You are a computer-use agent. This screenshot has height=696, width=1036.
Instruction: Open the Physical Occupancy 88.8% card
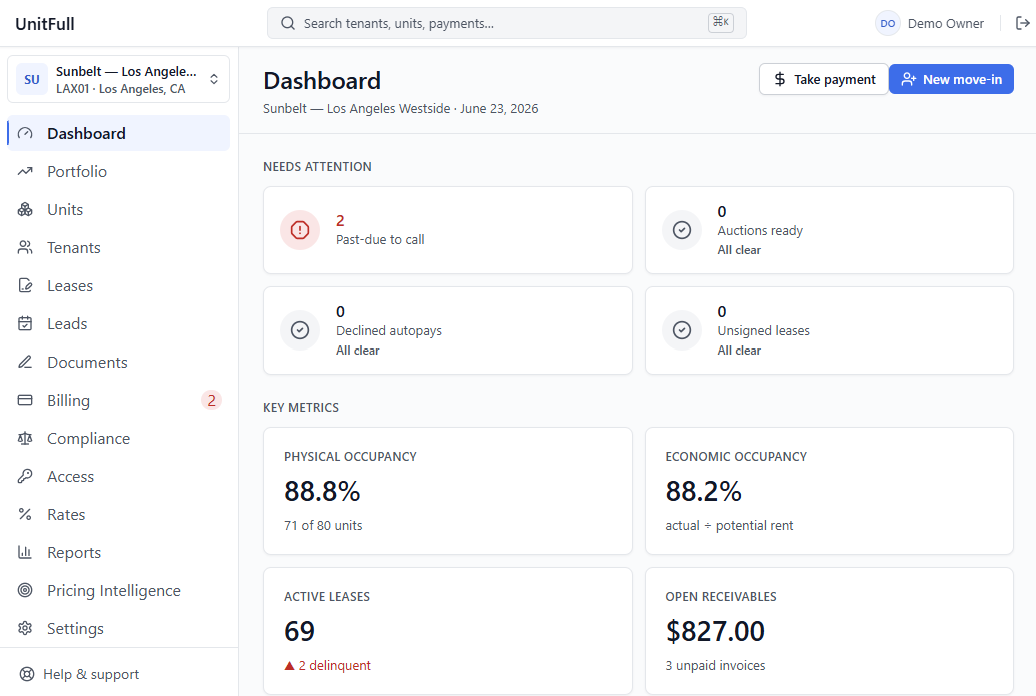point(448,491)
